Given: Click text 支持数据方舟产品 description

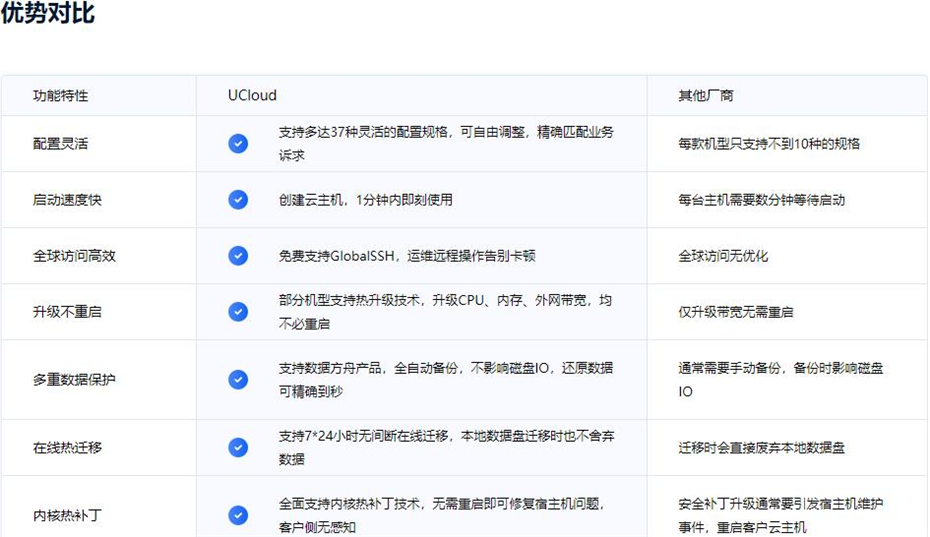Looking at the screenshot, I should (x=445, y=380).
